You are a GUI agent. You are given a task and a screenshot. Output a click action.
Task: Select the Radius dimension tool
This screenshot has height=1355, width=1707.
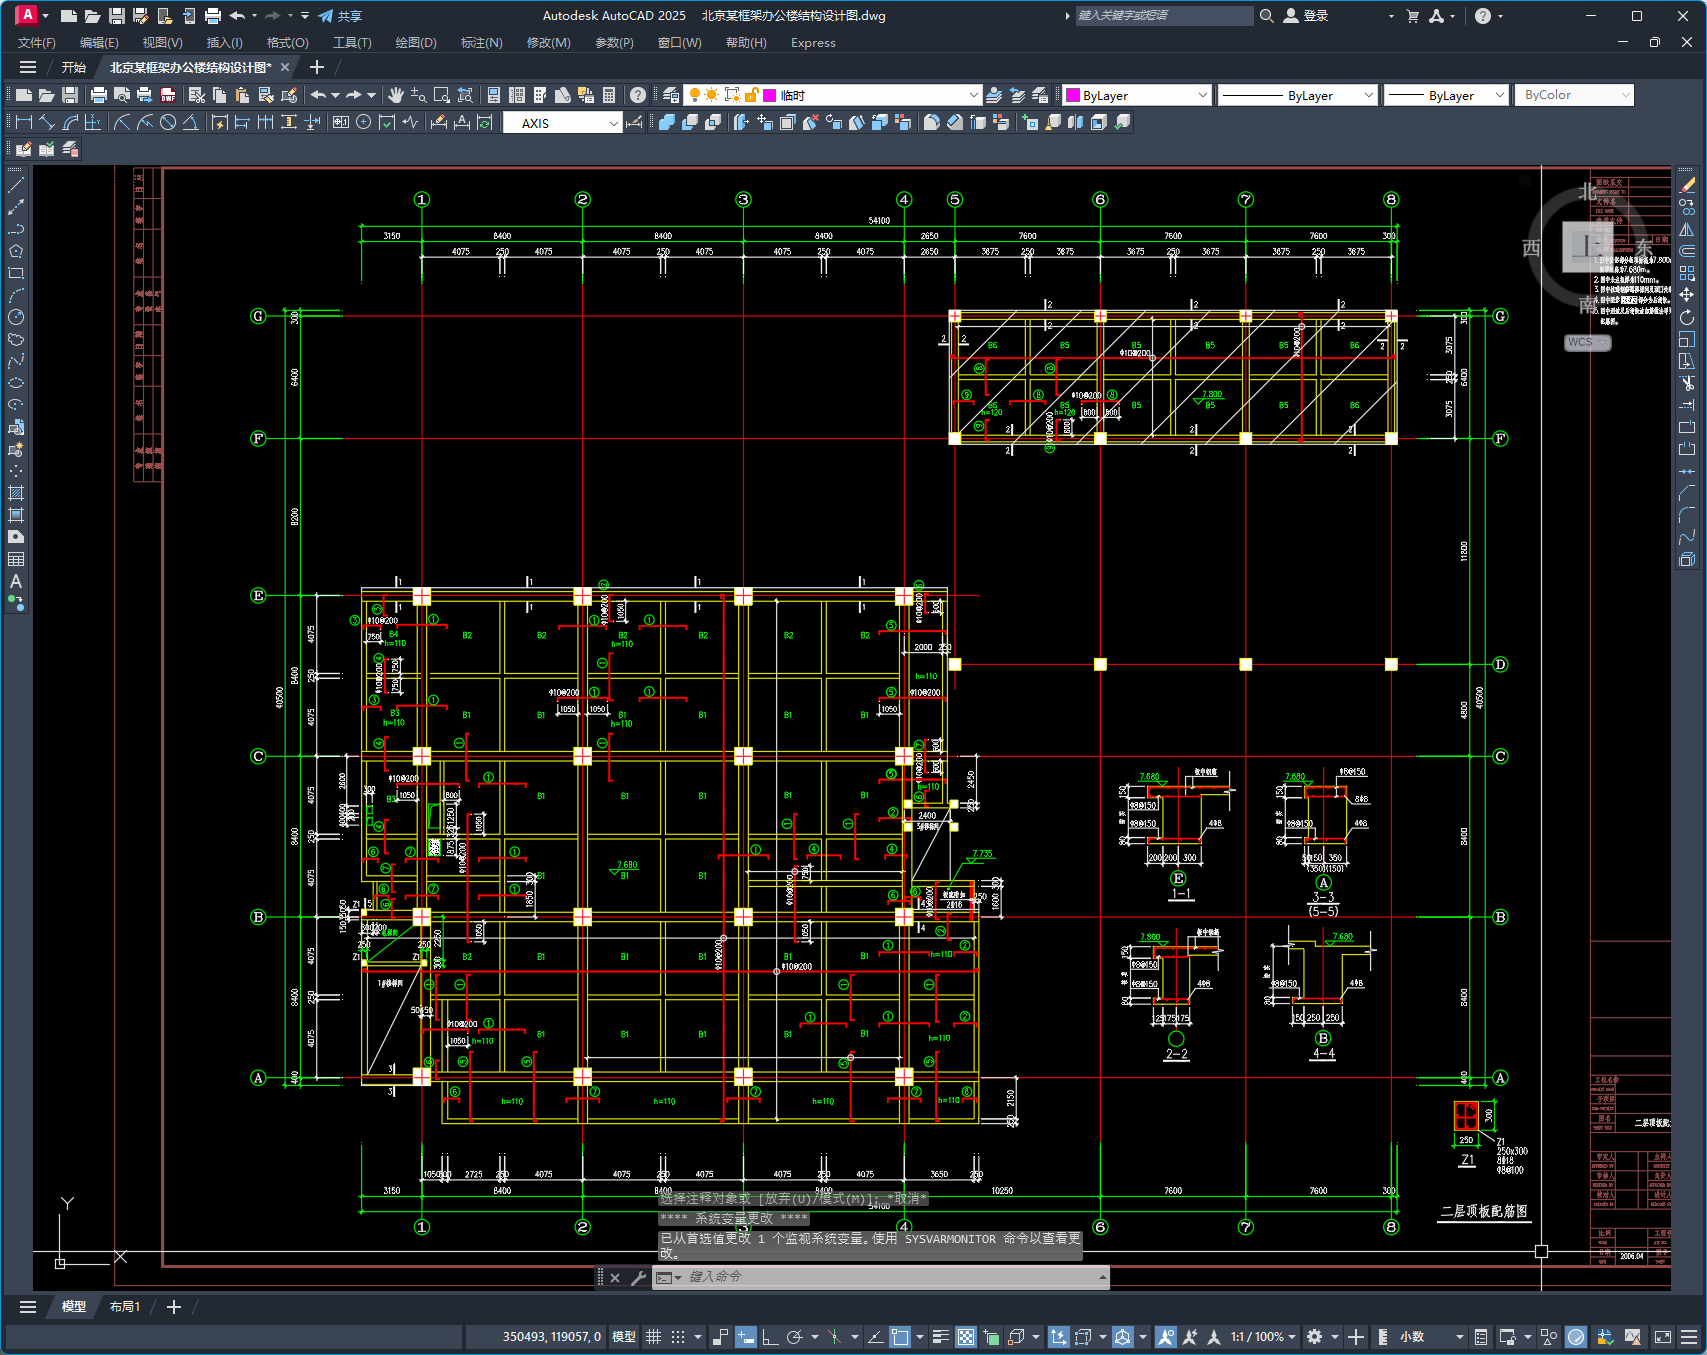(x=122, y=122)
